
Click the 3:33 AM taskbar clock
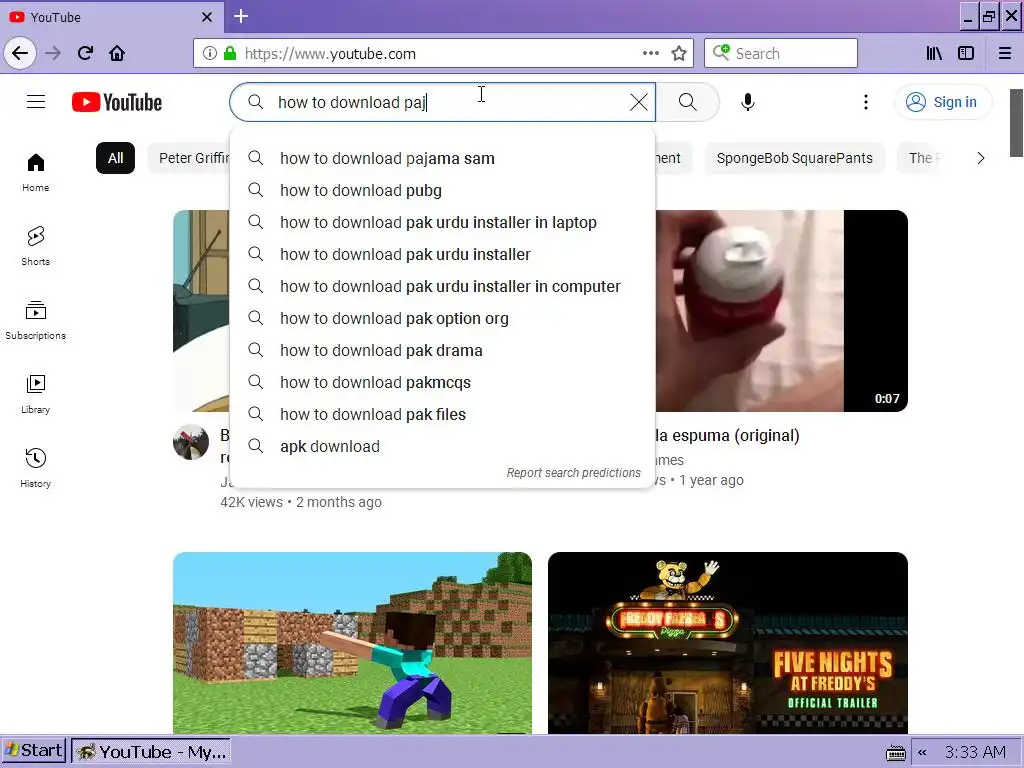coord(975,752)
